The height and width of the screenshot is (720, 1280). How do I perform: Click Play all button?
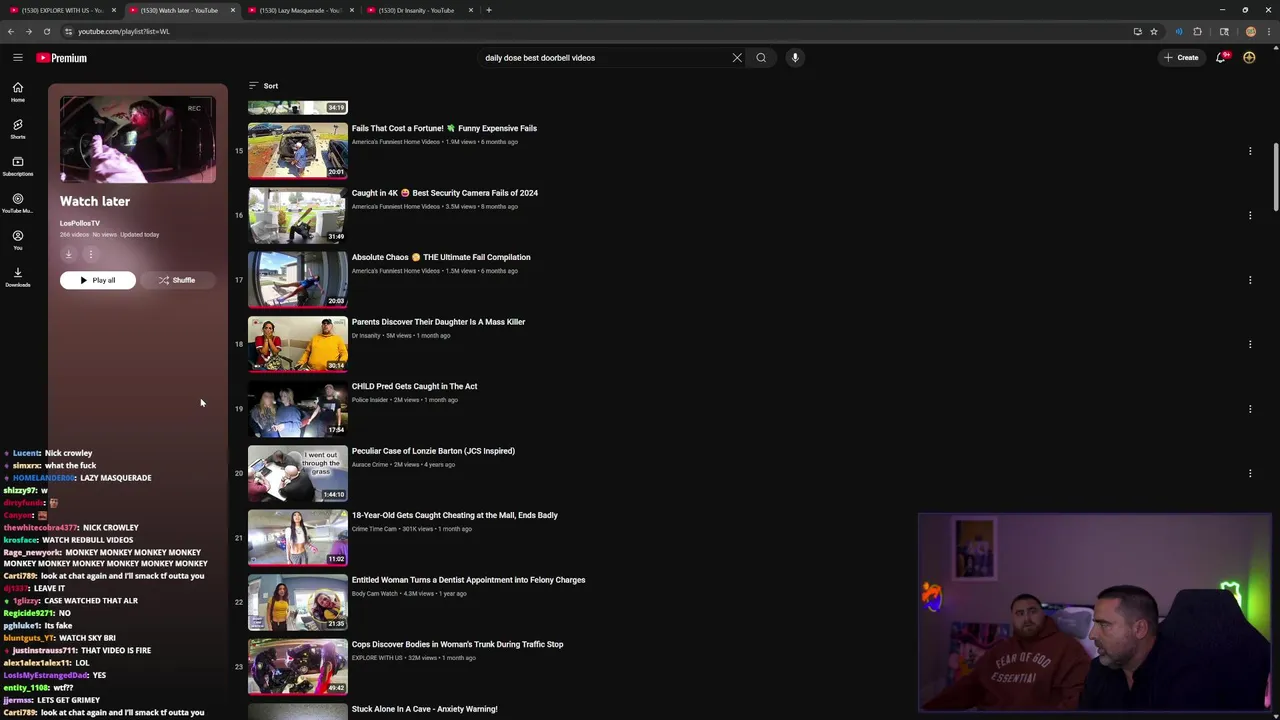pos(98,280)
